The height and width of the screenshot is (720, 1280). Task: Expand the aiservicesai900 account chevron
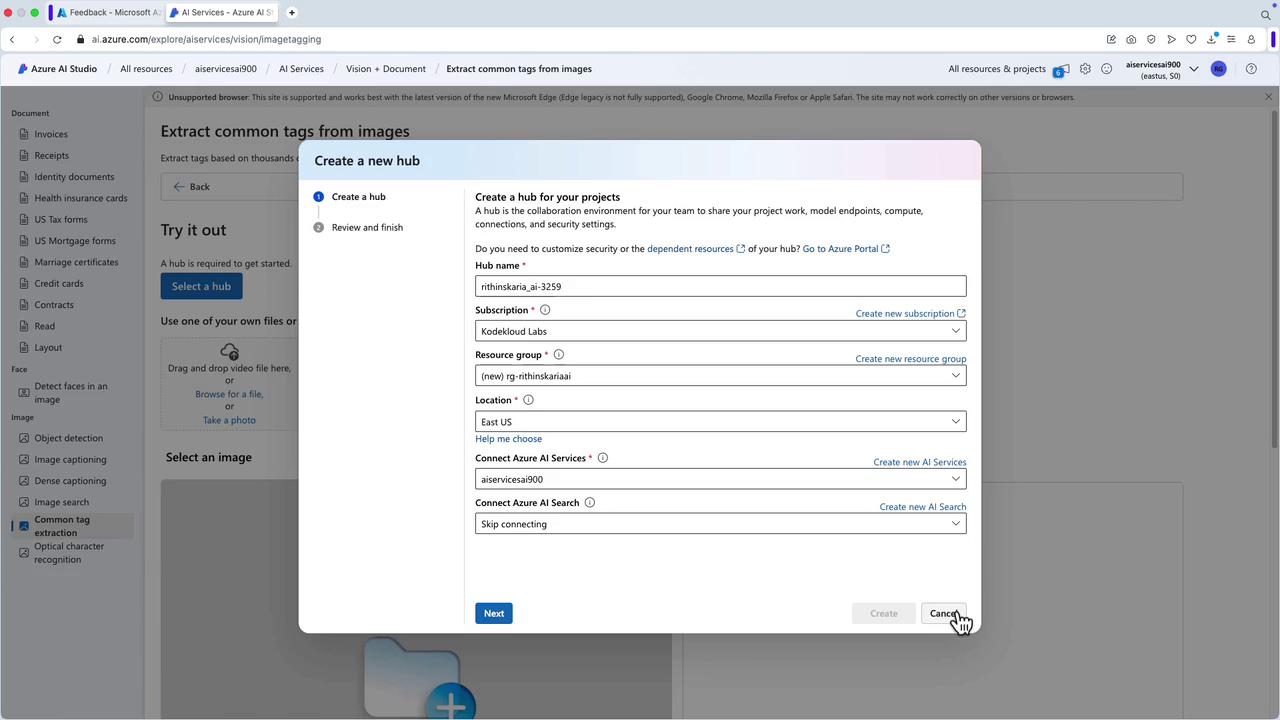point(1194,69)
